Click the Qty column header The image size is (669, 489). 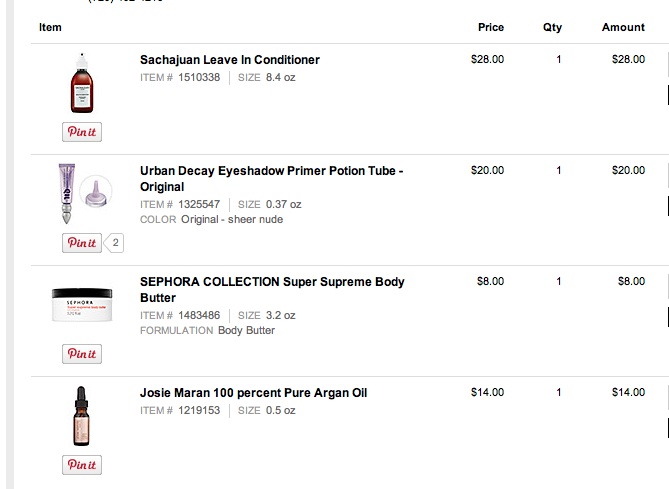pos(552,27)
